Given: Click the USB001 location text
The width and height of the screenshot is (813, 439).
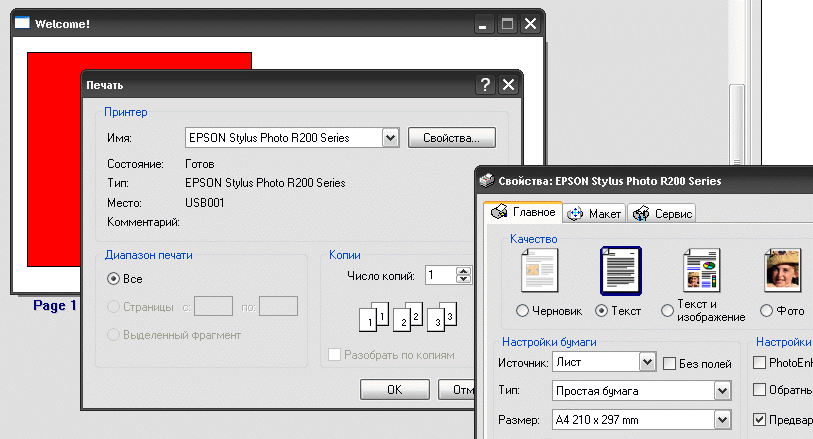Looking at the screenshot, I should coord(205,203).
